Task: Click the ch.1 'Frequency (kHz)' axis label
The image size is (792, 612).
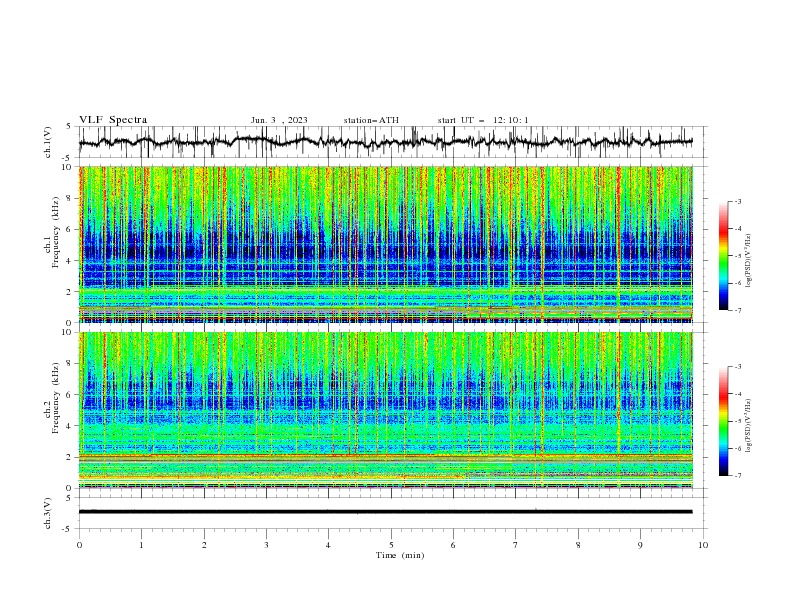Action: tap(56, 230)
